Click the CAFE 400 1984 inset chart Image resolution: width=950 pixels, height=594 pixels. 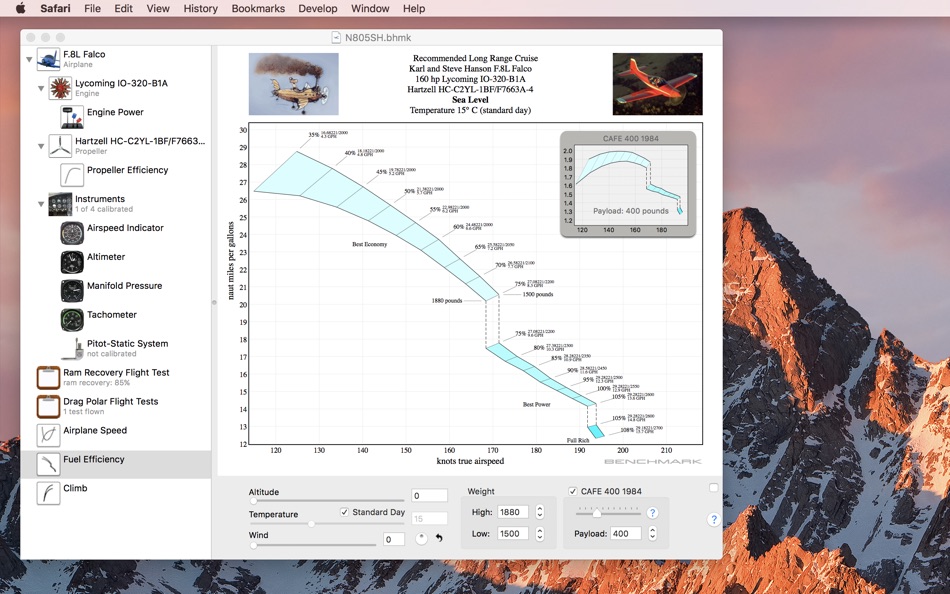click(x=628, y=184)
